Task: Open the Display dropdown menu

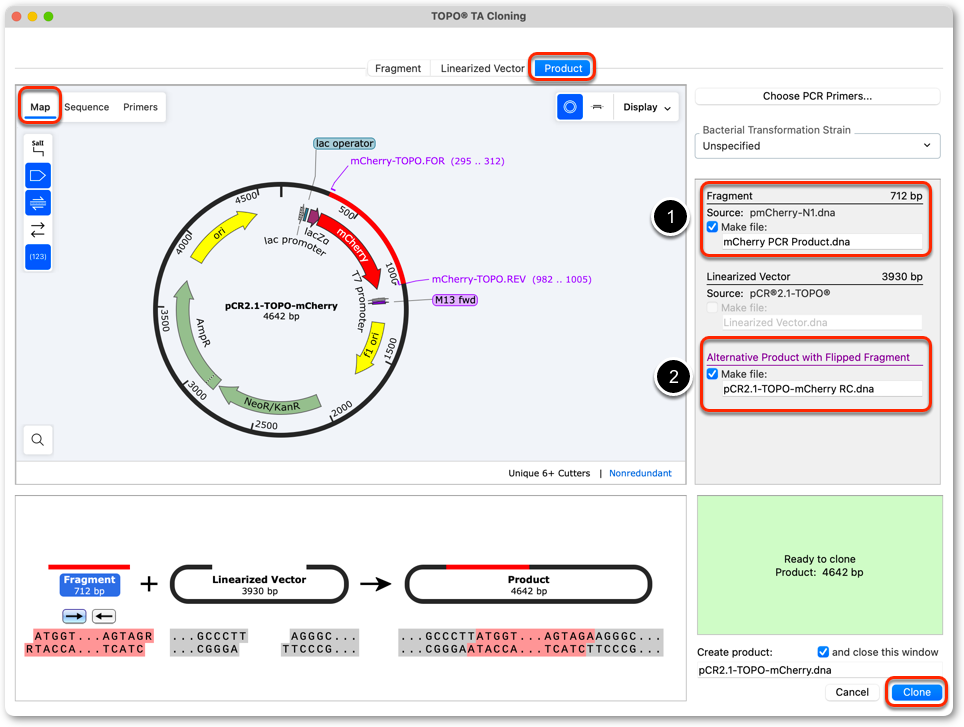Action: 646,107
